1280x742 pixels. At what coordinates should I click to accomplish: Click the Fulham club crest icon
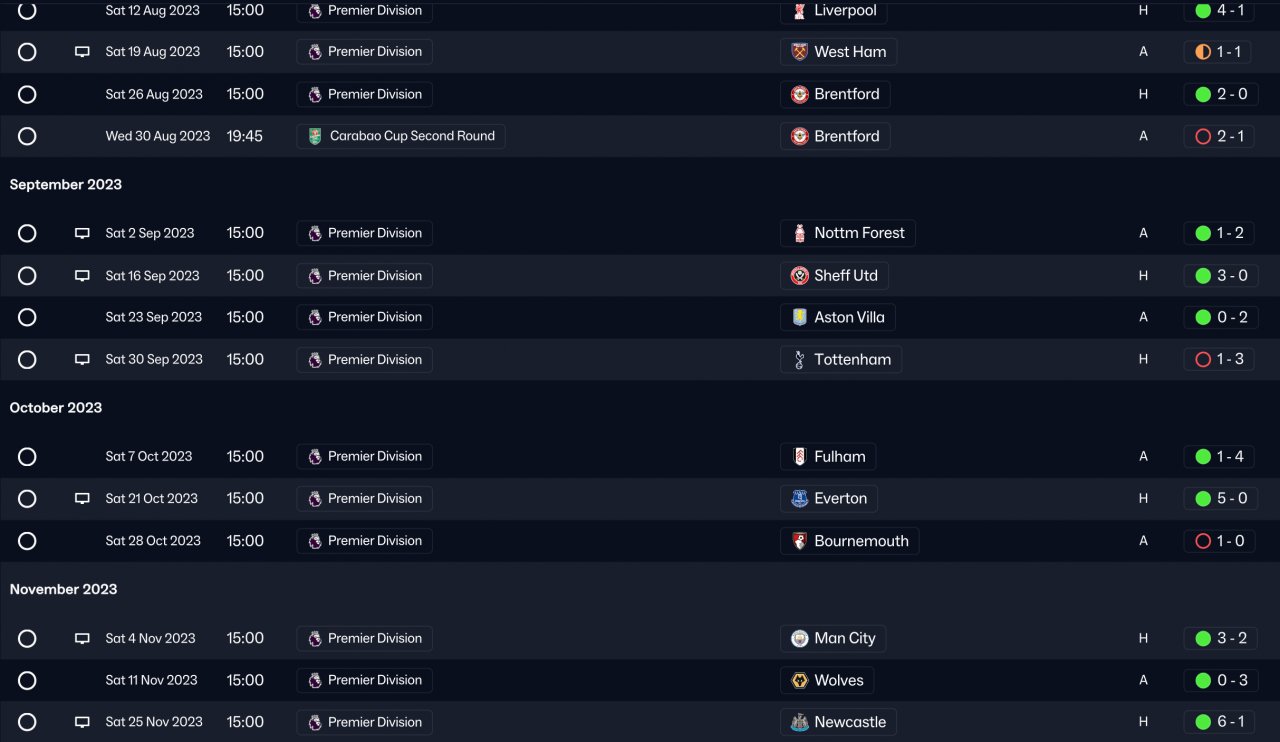tap(799, 457)
